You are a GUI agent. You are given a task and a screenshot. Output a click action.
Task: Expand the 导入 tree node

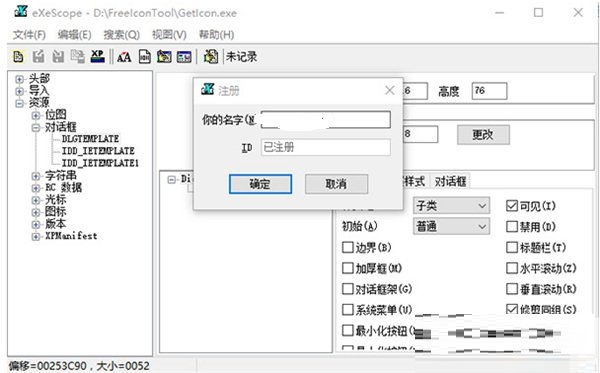(x=19, y=91)
